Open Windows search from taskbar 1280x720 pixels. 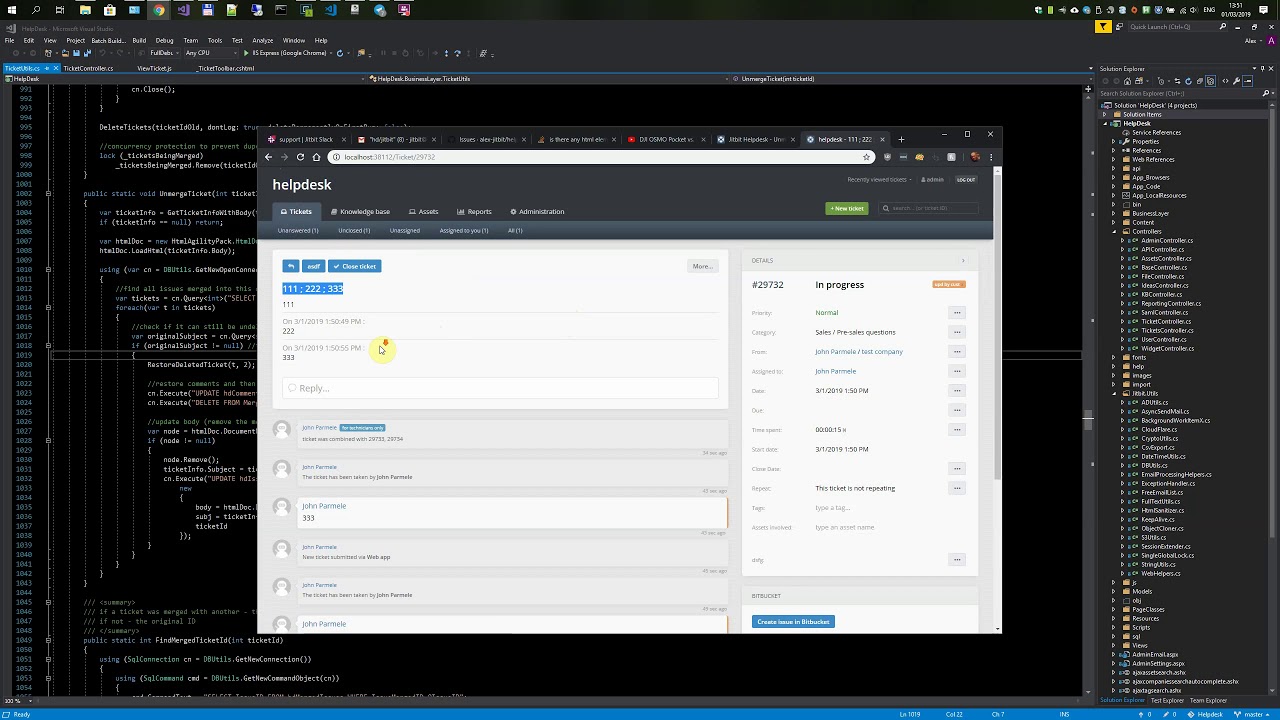coord(35,10)
